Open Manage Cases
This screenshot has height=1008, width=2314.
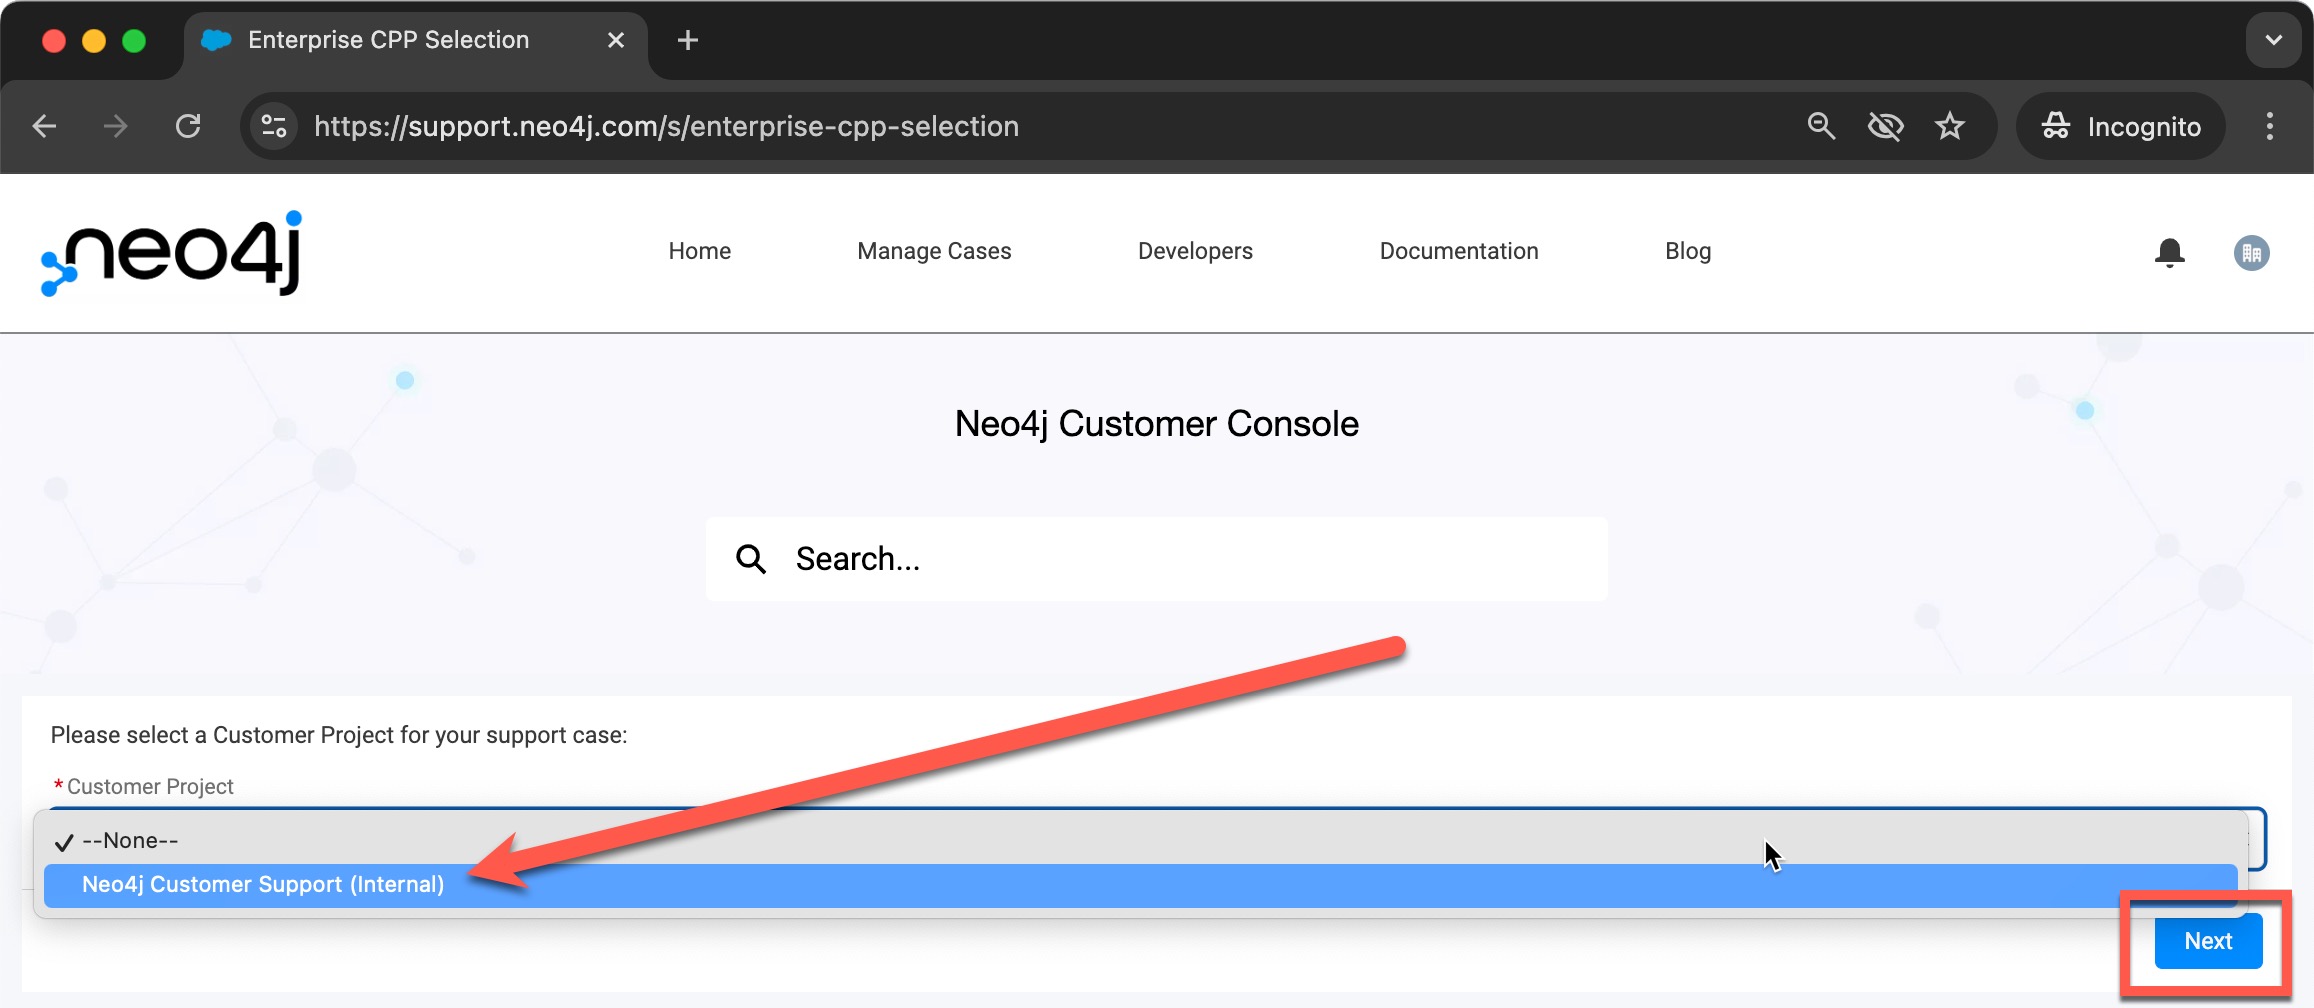pyautogui.click(x=934, y=251)
